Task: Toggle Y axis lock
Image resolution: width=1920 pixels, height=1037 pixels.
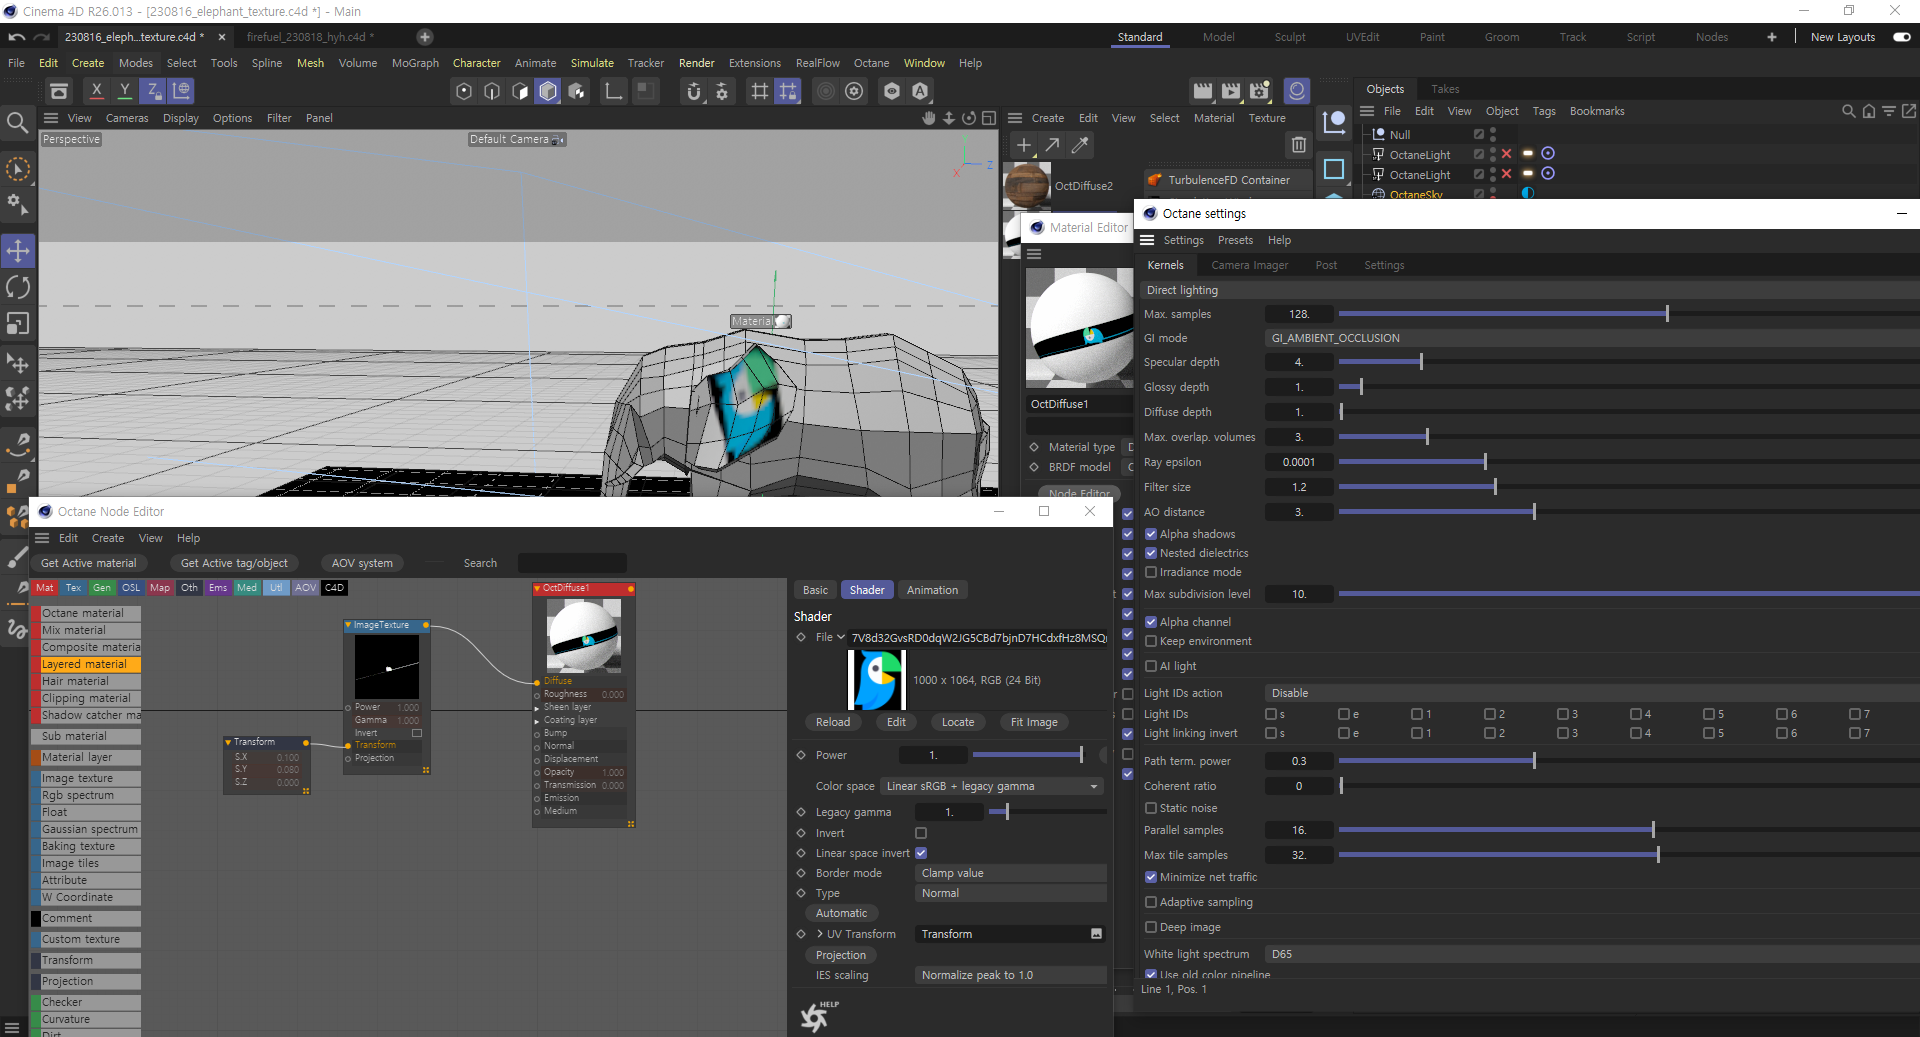Action: click(x=125, y=91)
